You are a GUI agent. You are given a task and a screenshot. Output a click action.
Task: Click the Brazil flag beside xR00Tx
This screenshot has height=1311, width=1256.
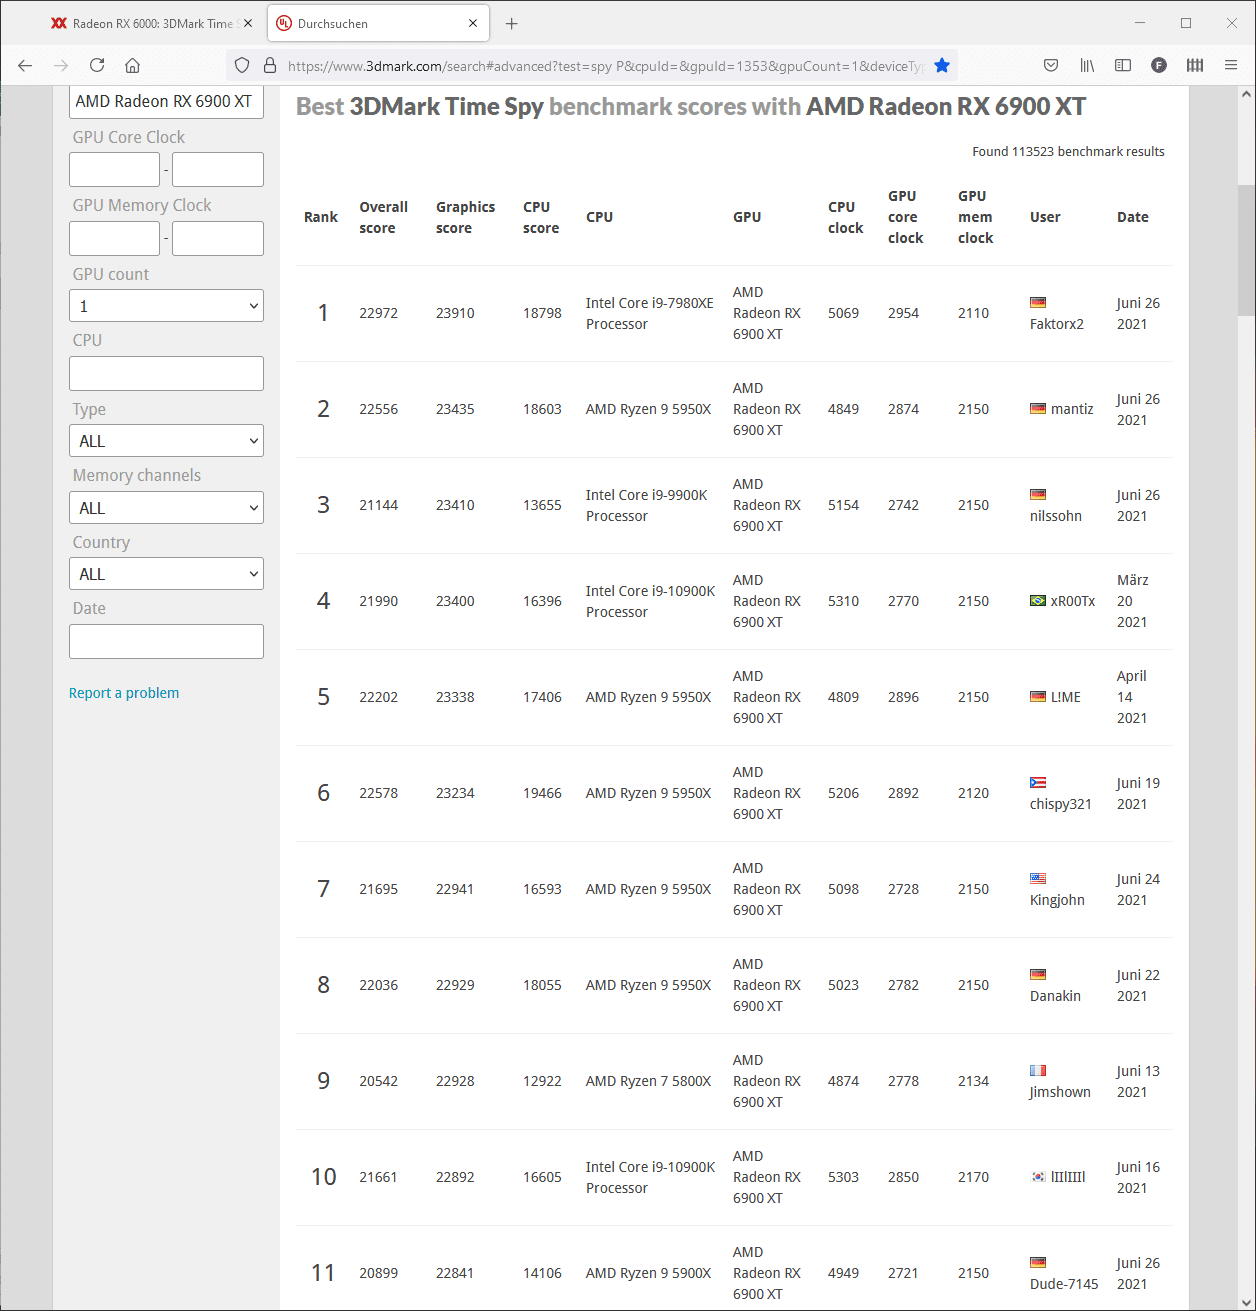[1038, 600]
